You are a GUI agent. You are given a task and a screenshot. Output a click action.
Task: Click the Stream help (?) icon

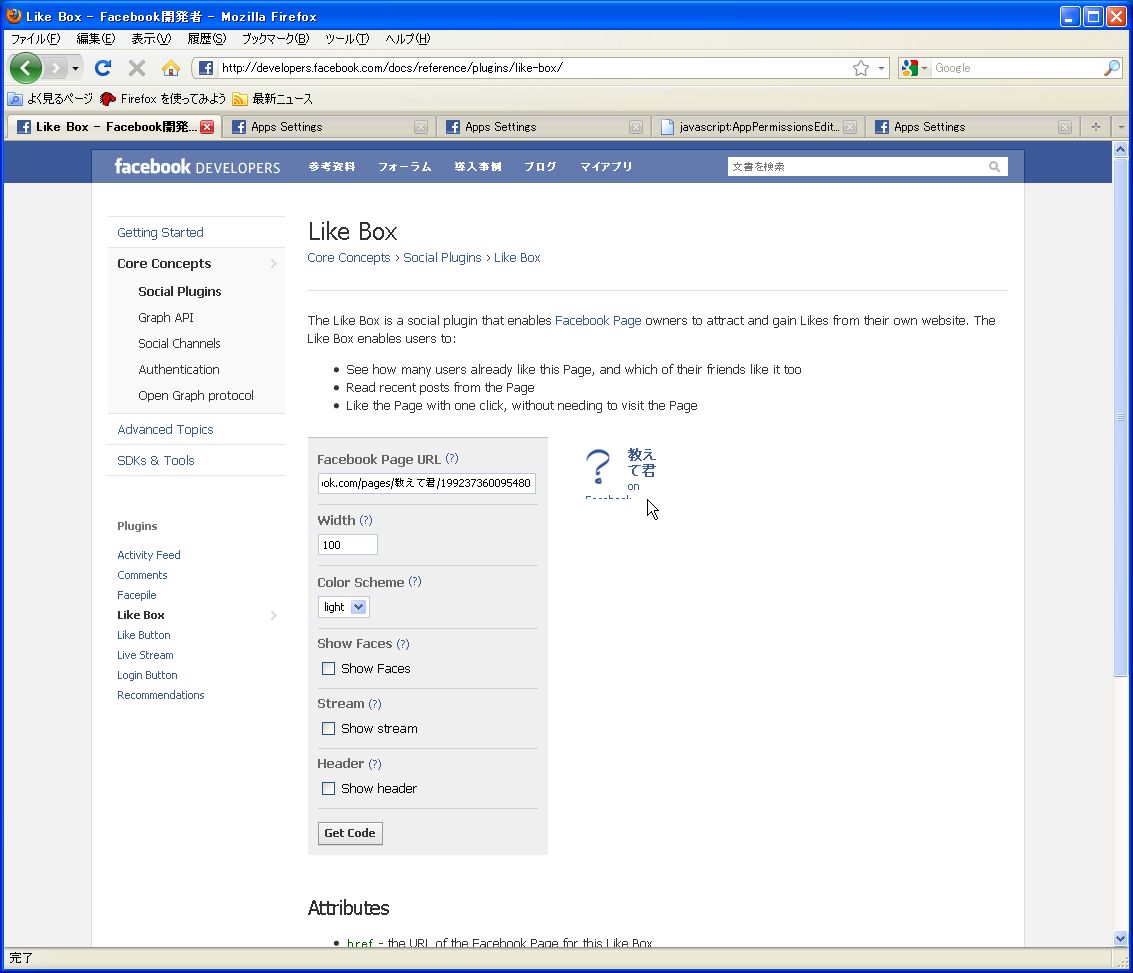click(375, 704)
